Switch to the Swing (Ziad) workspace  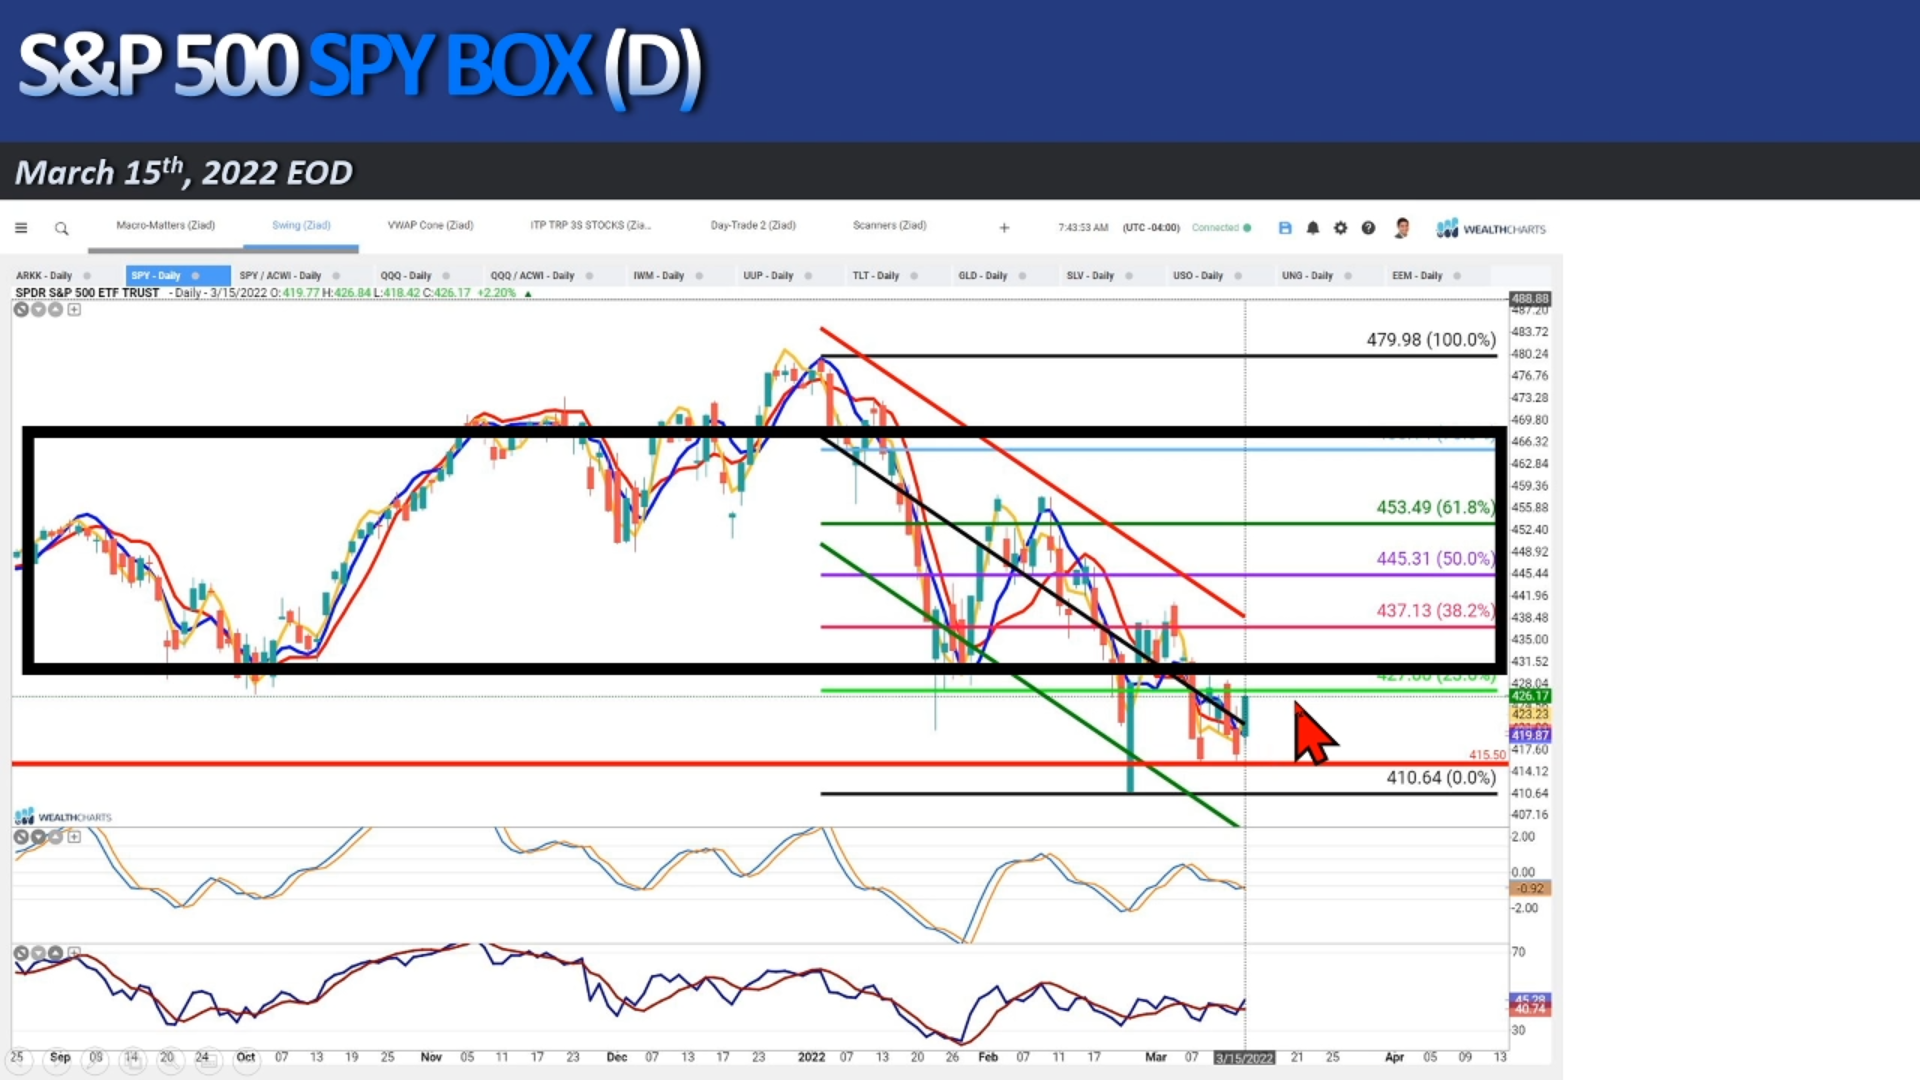[301, 225]
